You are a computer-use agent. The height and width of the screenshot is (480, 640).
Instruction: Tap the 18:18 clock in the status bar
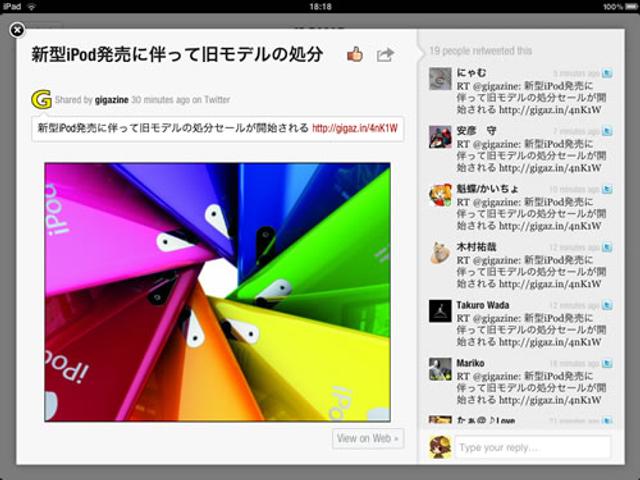320,6
